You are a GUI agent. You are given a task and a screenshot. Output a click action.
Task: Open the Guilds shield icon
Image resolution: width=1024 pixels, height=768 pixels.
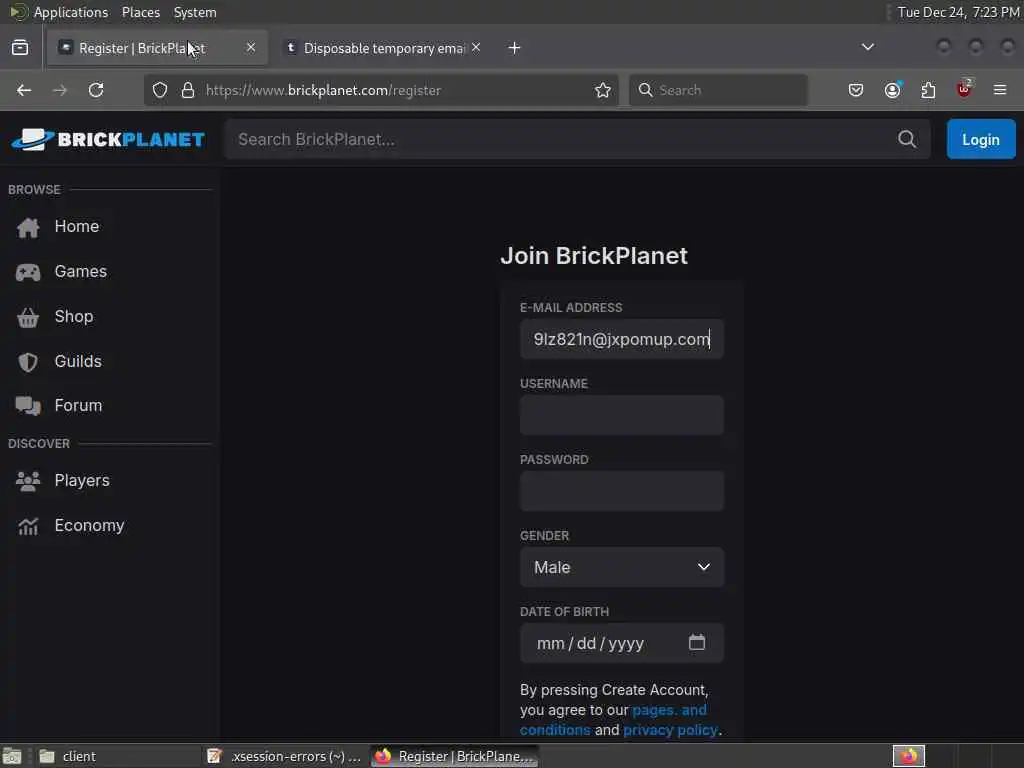pyautogui.click(x=28, y=362)
